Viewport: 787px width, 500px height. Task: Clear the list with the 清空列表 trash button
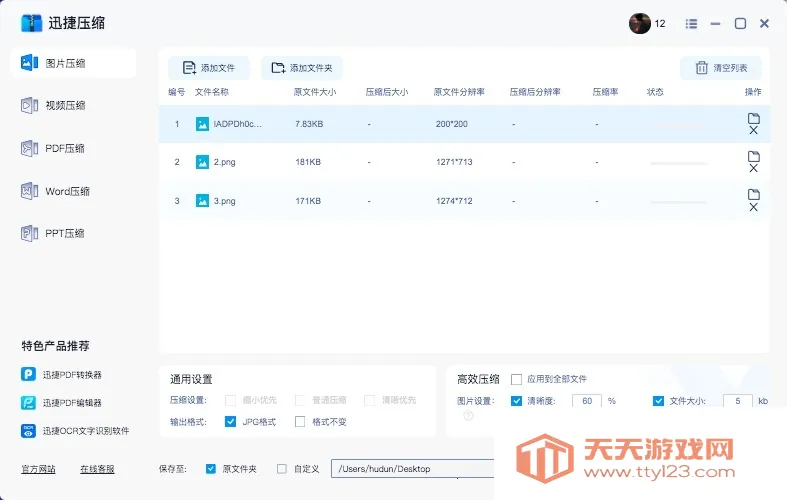(x=721, y=68)
